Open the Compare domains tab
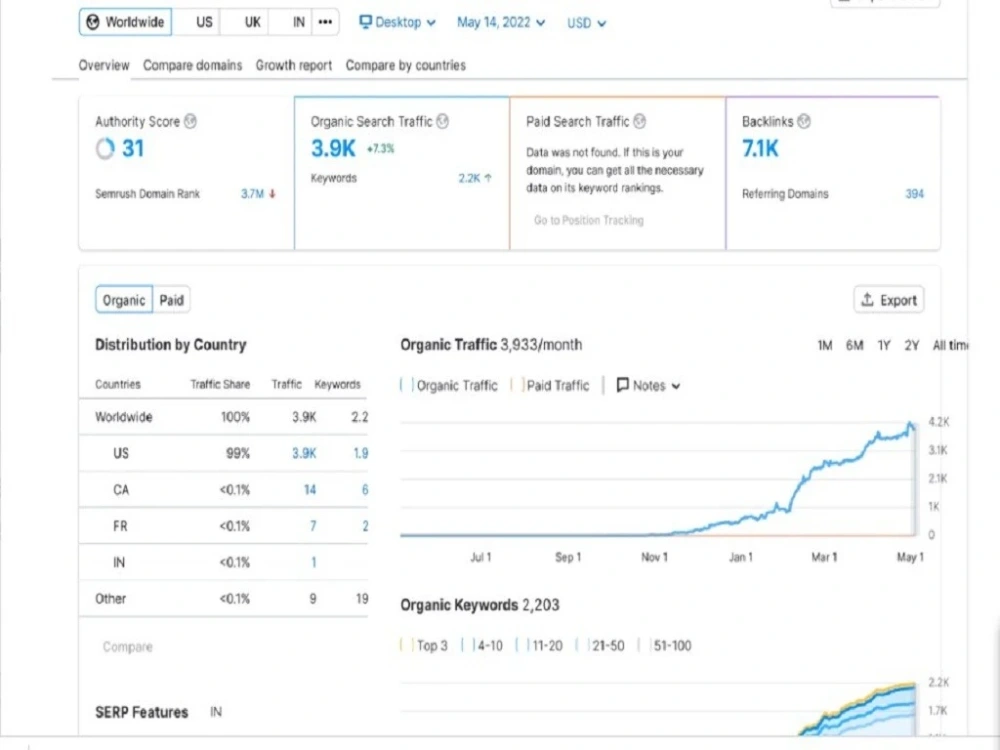Screen dimensions: 1000x750 pos(193,65)
